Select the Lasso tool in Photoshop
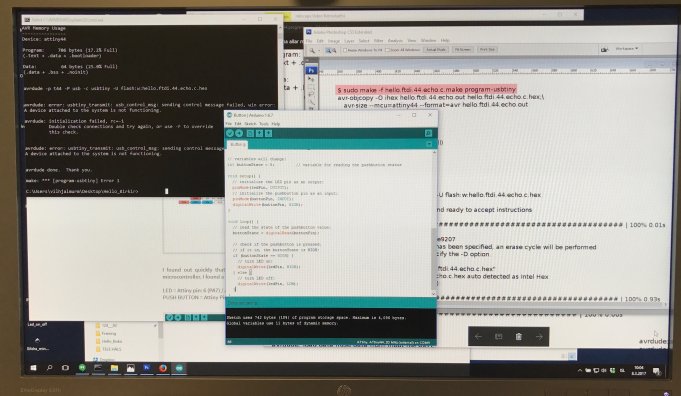The image size is (681, 396). [311, 95]
